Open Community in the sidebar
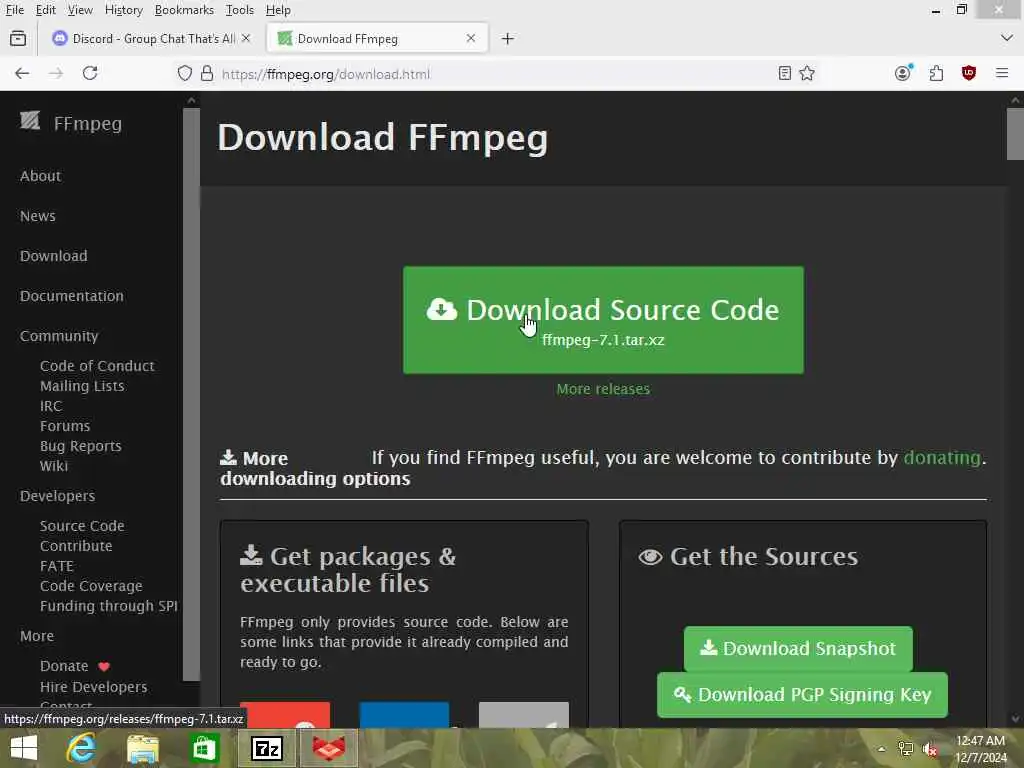 tap(59, 336)
